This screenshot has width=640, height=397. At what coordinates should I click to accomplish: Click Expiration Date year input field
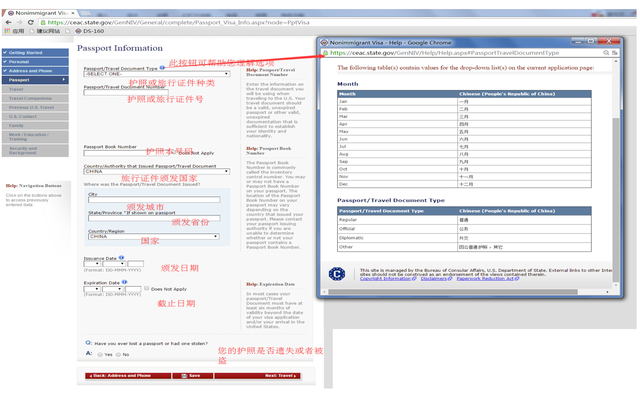133,289
